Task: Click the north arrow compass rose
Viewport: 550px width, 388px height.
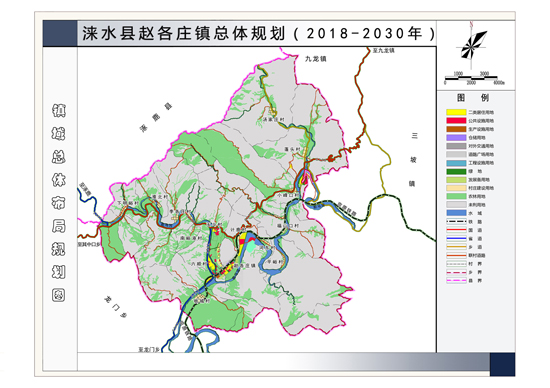Action: pos(472,45)
